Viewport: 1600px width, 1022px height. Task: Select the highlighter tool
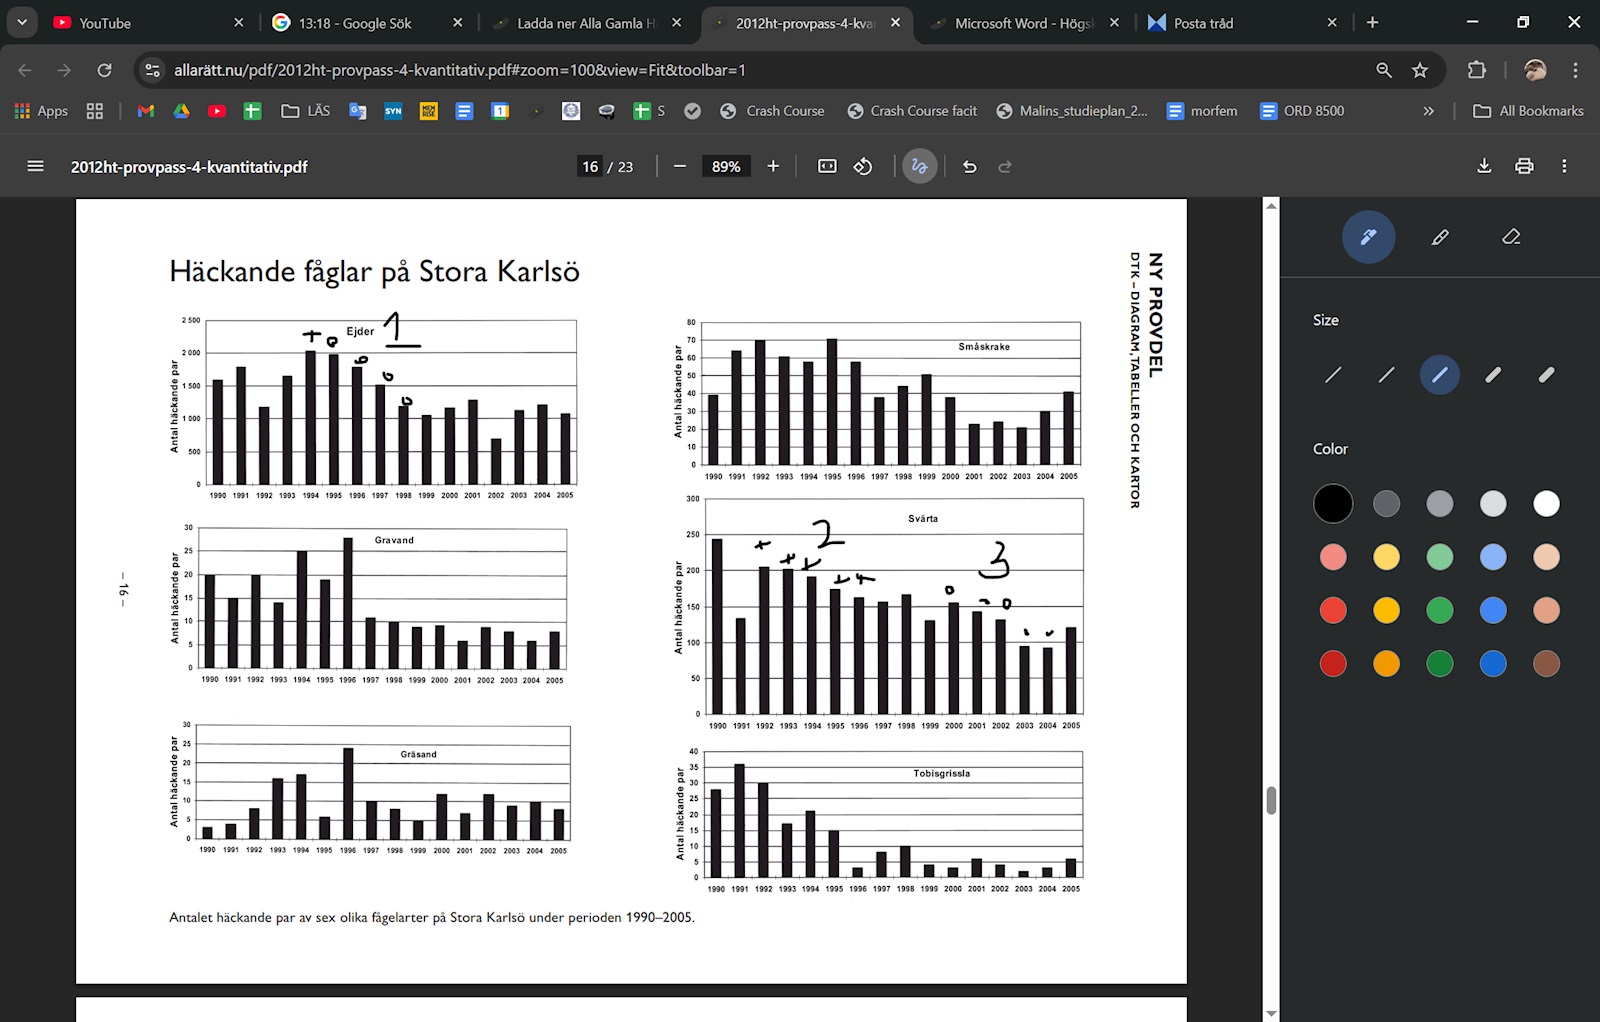1440,237
